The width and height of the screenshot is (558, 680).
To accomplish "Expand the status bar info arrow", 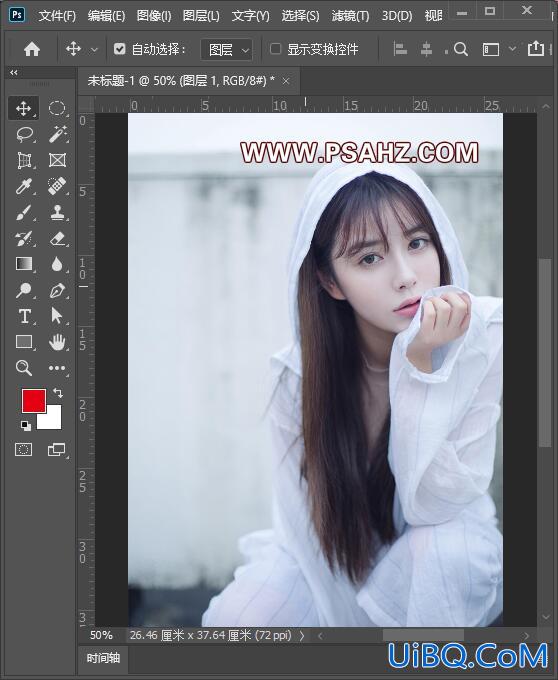I will click(302, 636).
